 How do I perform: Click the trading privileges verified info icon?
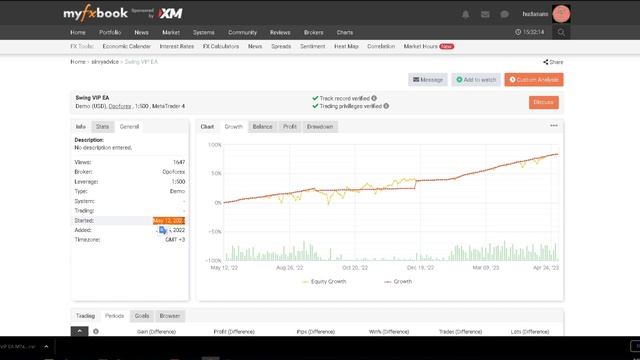click(386, 106)
